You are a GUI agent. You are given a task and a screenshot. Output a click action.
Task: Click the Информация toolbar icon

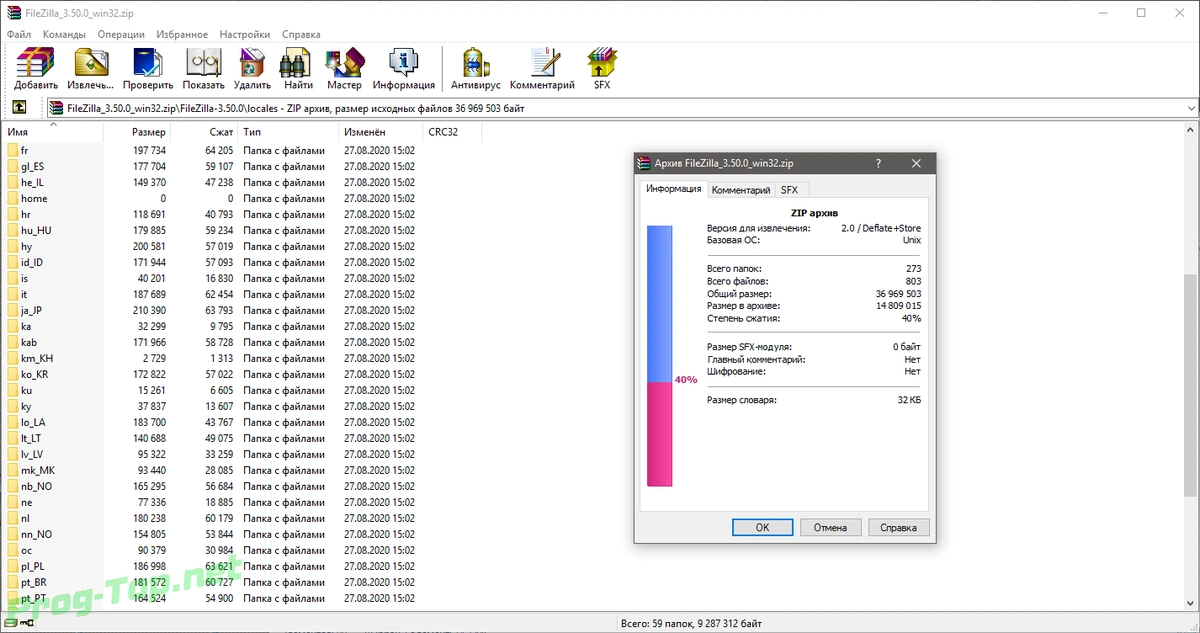pos(404,63)
